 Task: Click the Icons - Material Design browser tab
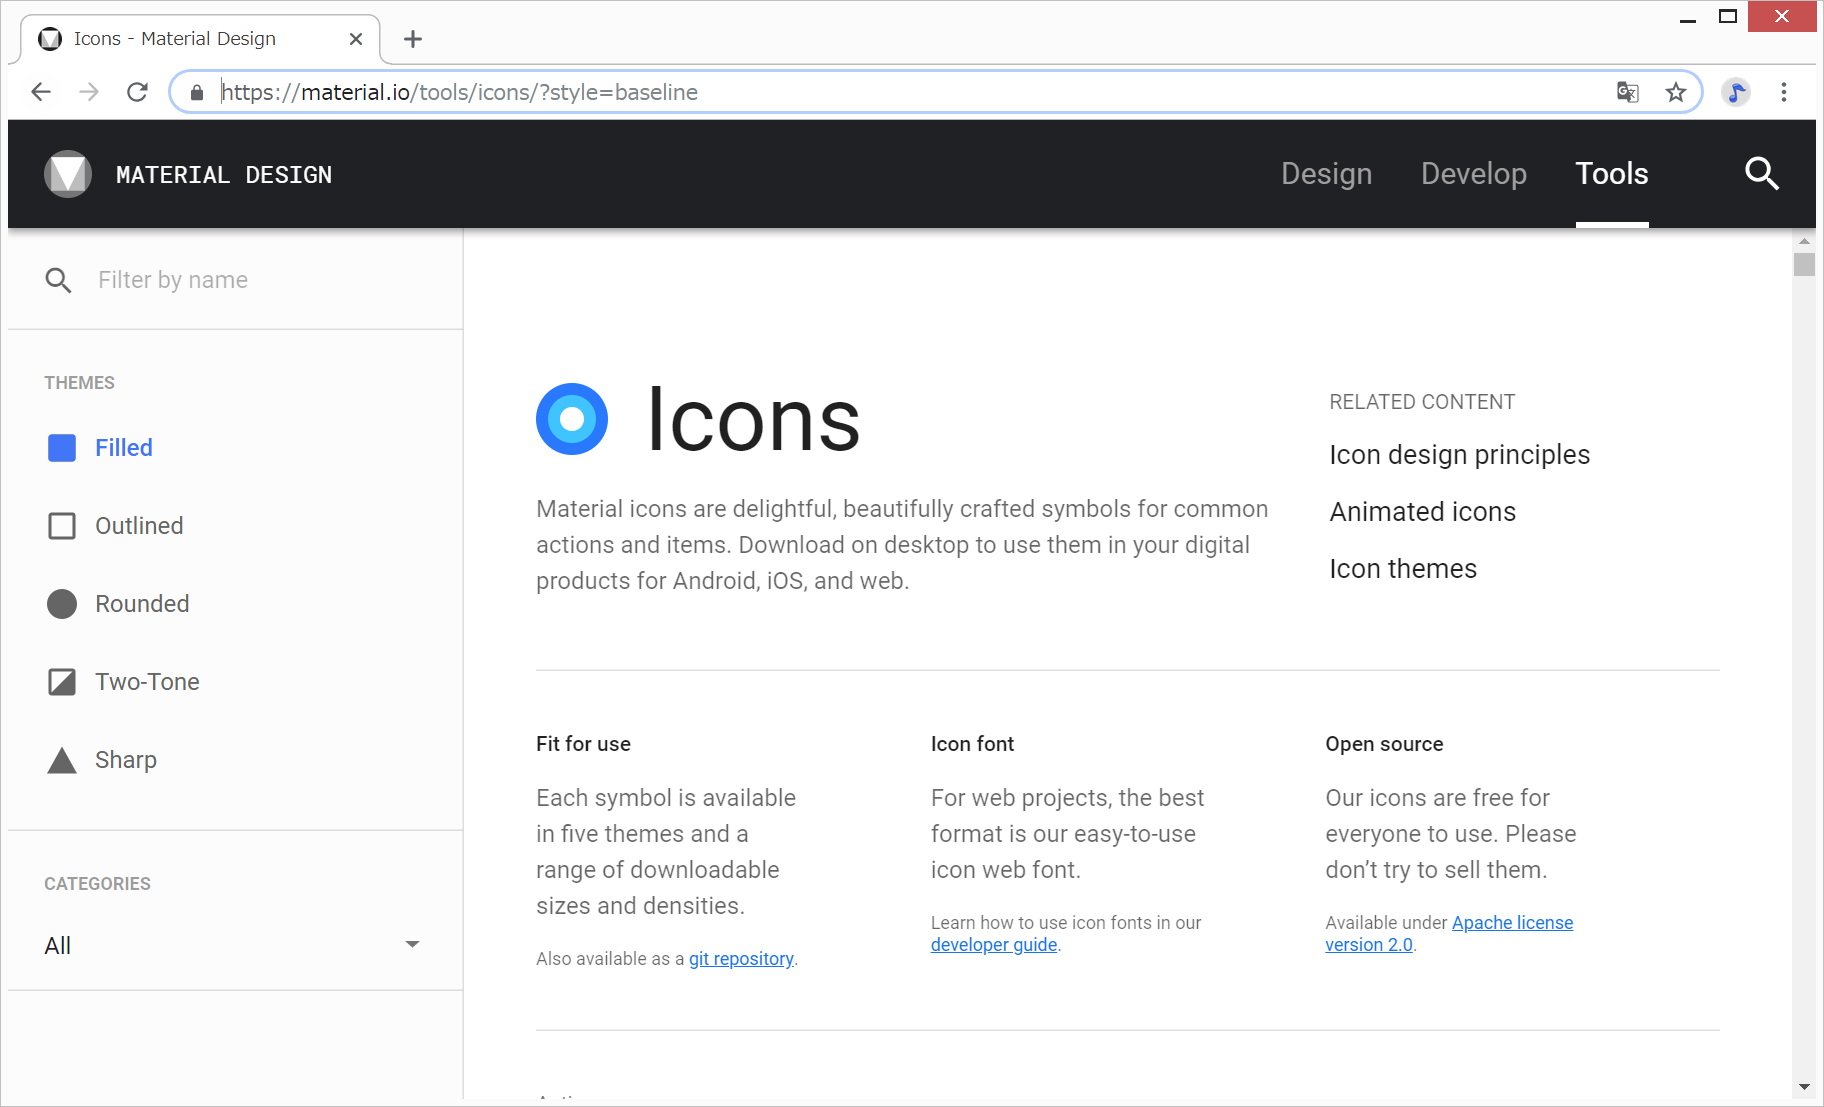[200, 39]
